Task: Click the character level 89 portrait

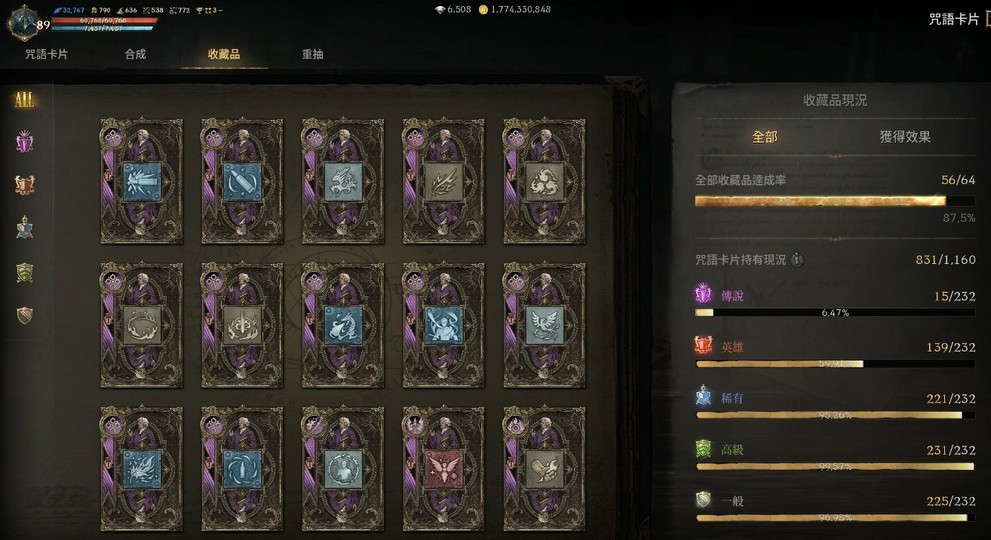Action: 24,23
